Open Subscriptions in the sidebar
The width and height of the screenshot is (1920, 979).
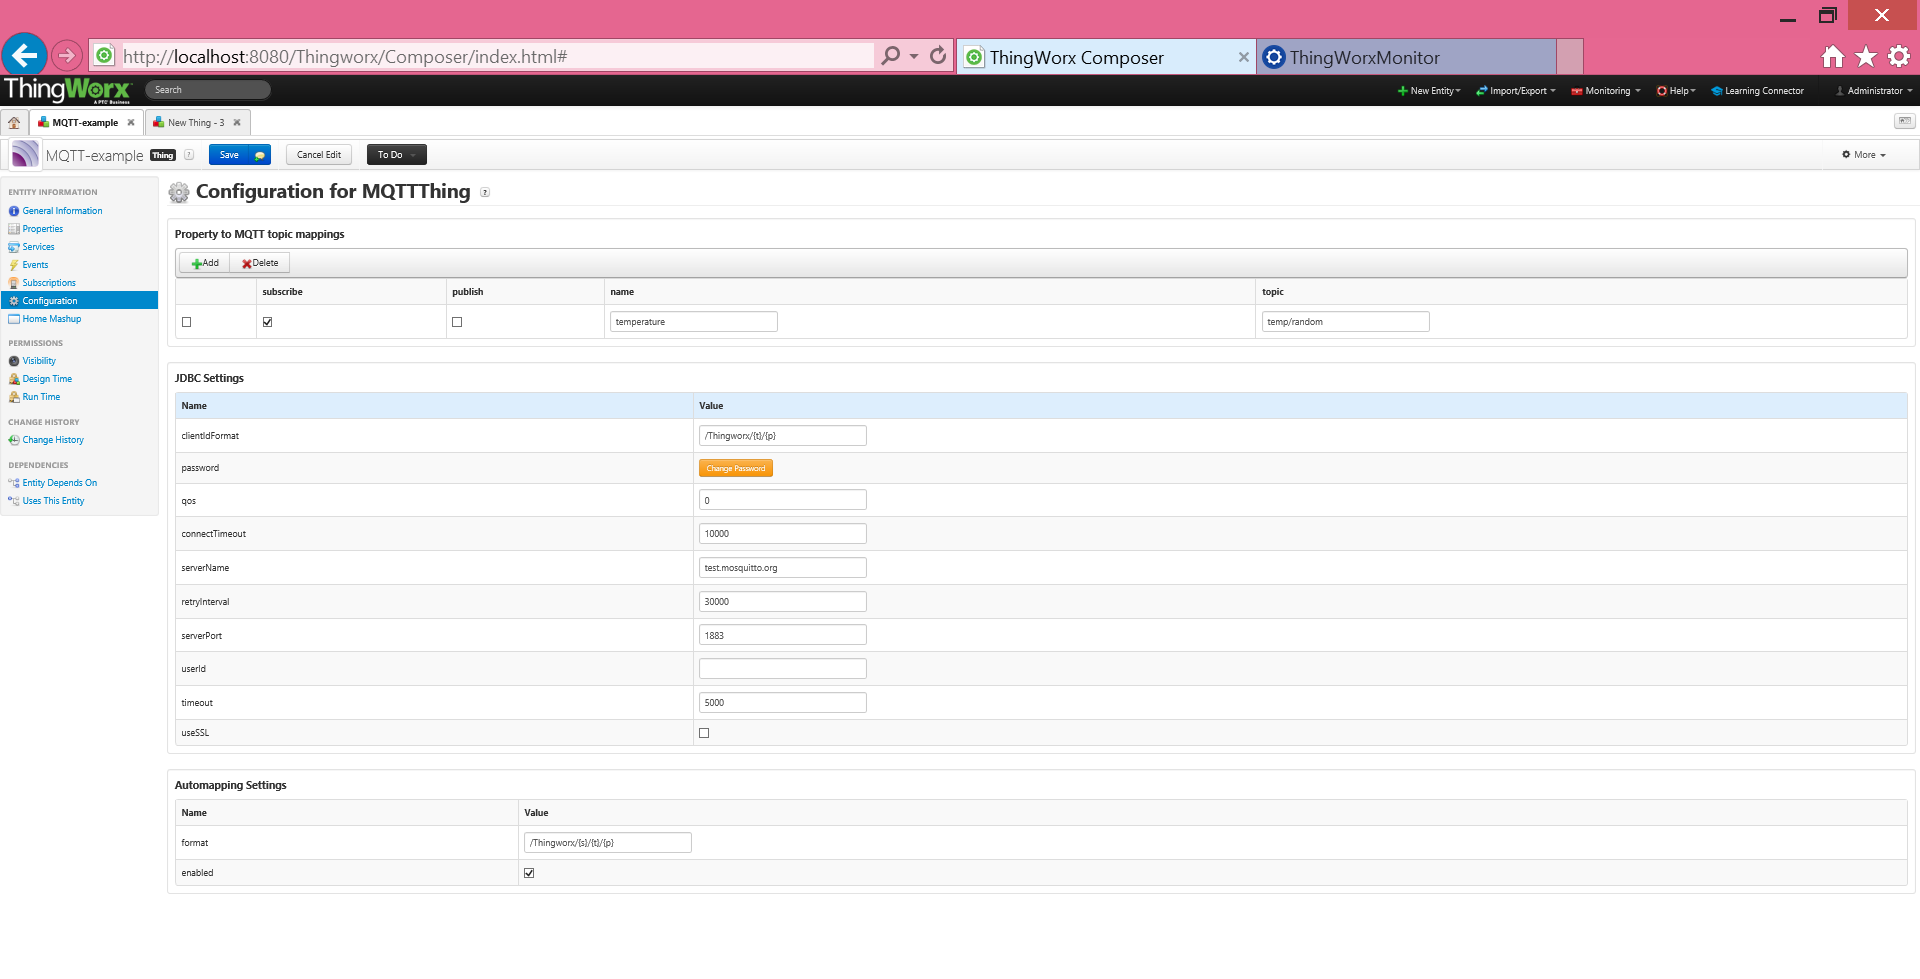[x=49, y=283]
